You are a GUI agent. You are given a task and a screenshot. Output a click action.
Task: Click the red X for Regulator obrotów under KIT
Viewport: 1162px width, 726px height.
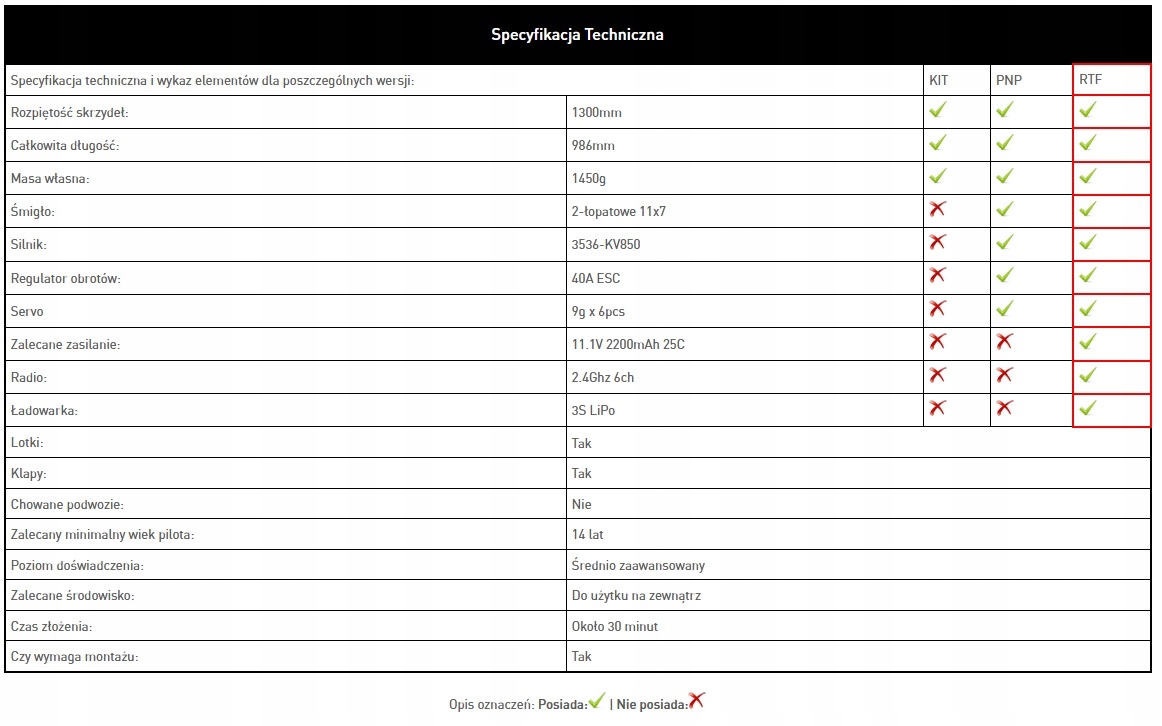(937, 275)
